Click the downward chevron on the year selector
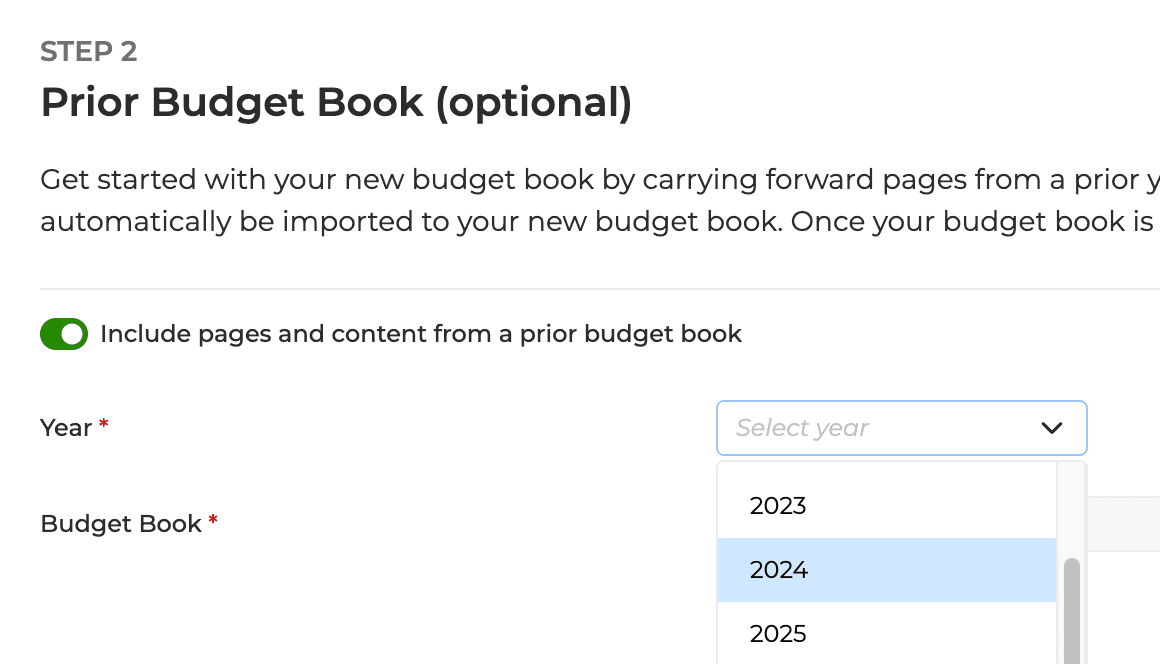This screenshot has width=1160, height=664. (1051, 428)
